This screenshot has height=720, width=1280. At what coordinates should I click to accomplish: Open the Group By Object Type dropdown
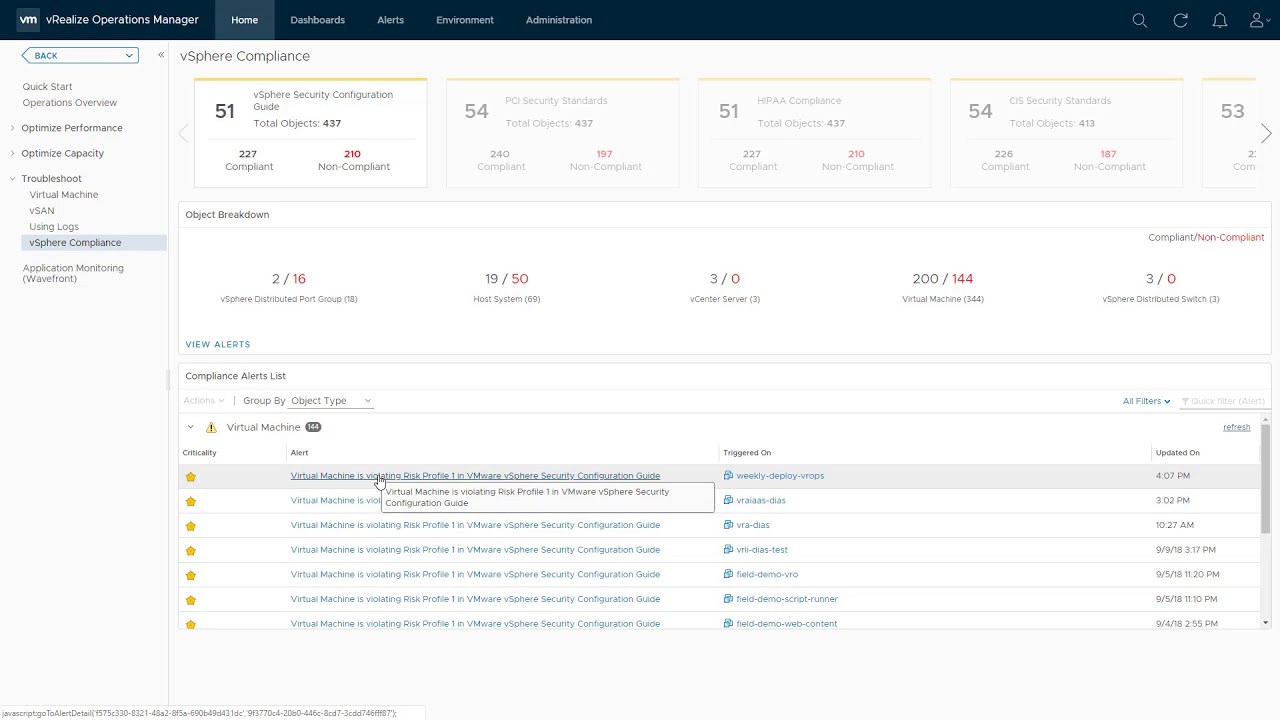(x=331, y=401)
